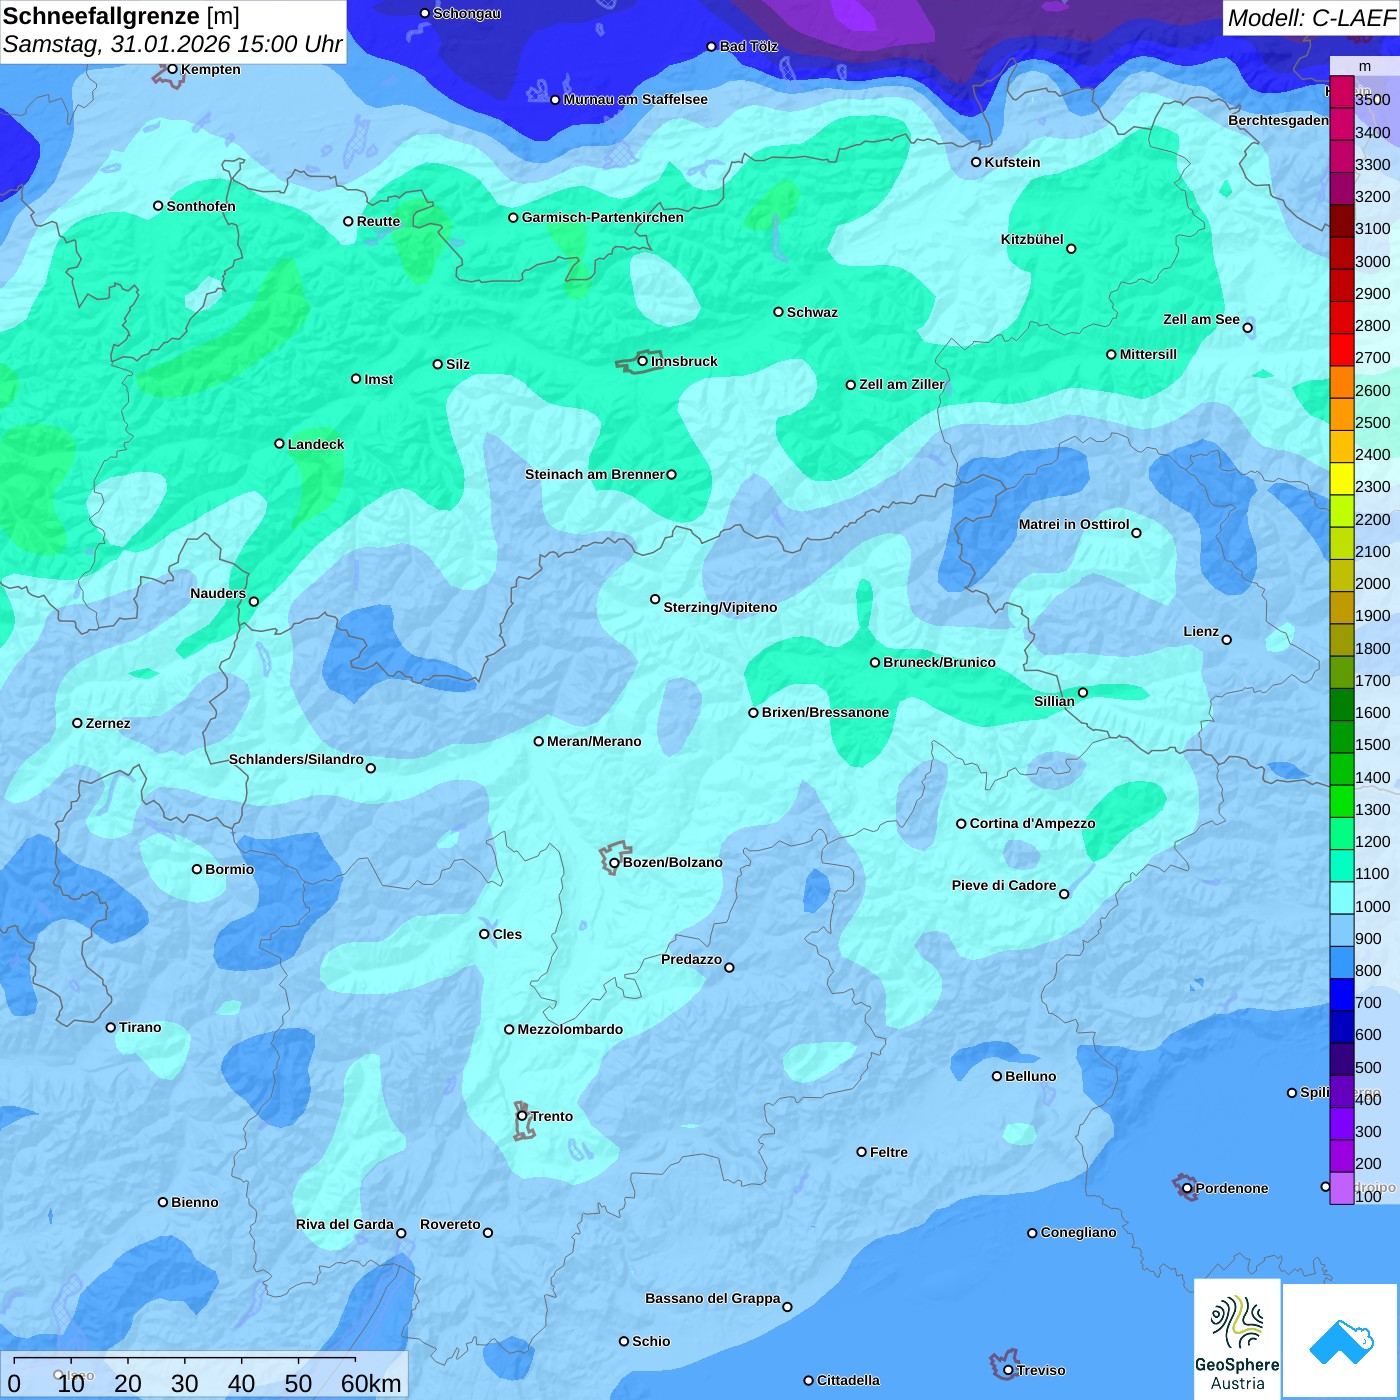Click the Tirano location dot
The width and height of the screenshot is (1400, 1400).
coord(111,1027)
